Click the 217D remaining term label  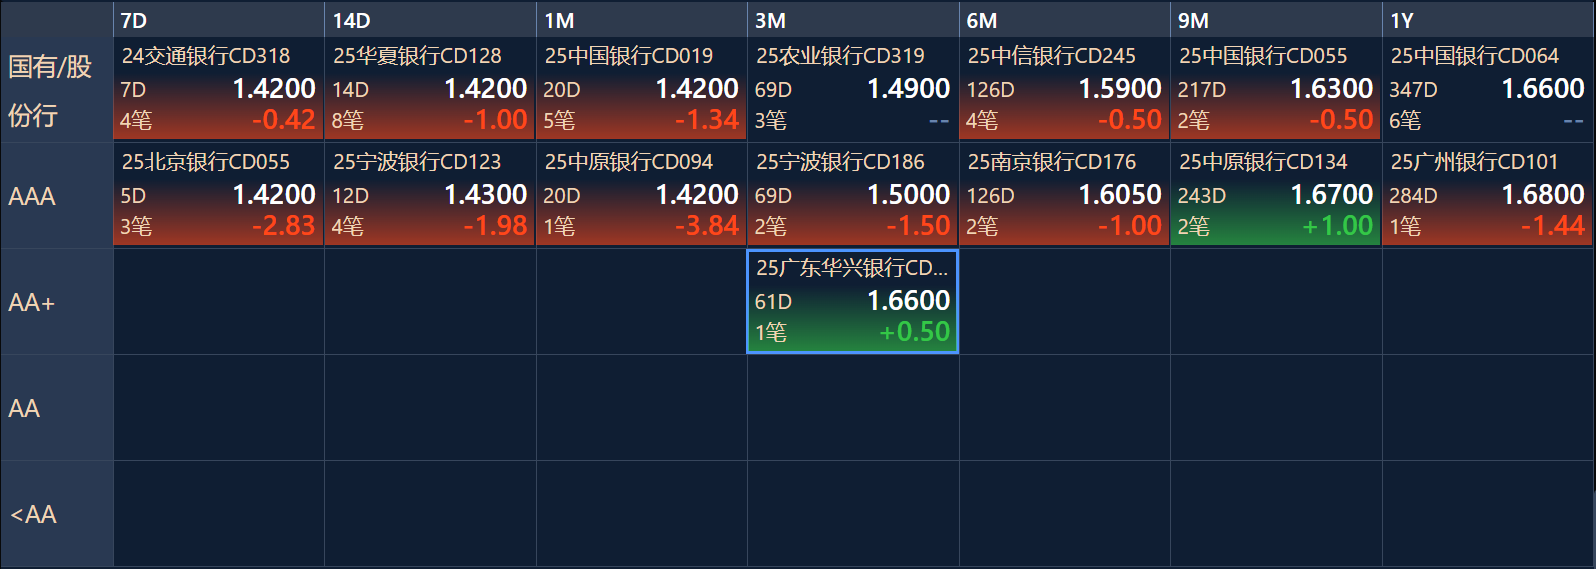pyautogui.click(x=1202, y=90)
